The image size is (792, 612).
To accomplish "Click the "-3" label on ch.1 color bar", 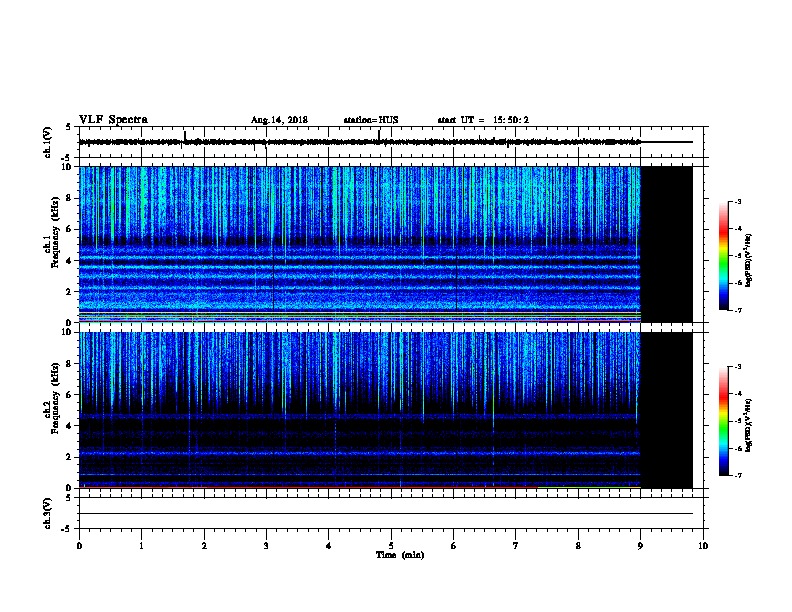I will pyautogui.click(x=737, y=202).
